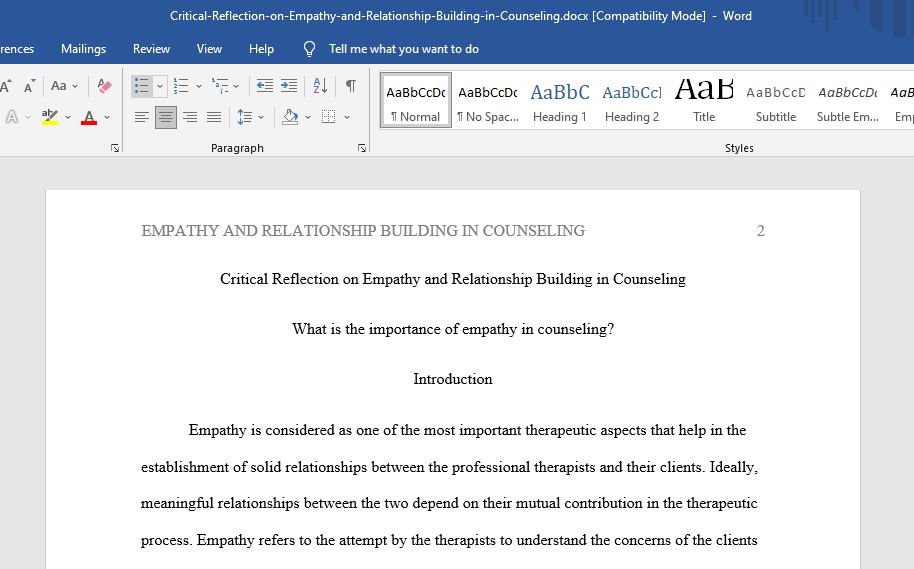
Task: Open the References tab
Action: tap(17, 49)
